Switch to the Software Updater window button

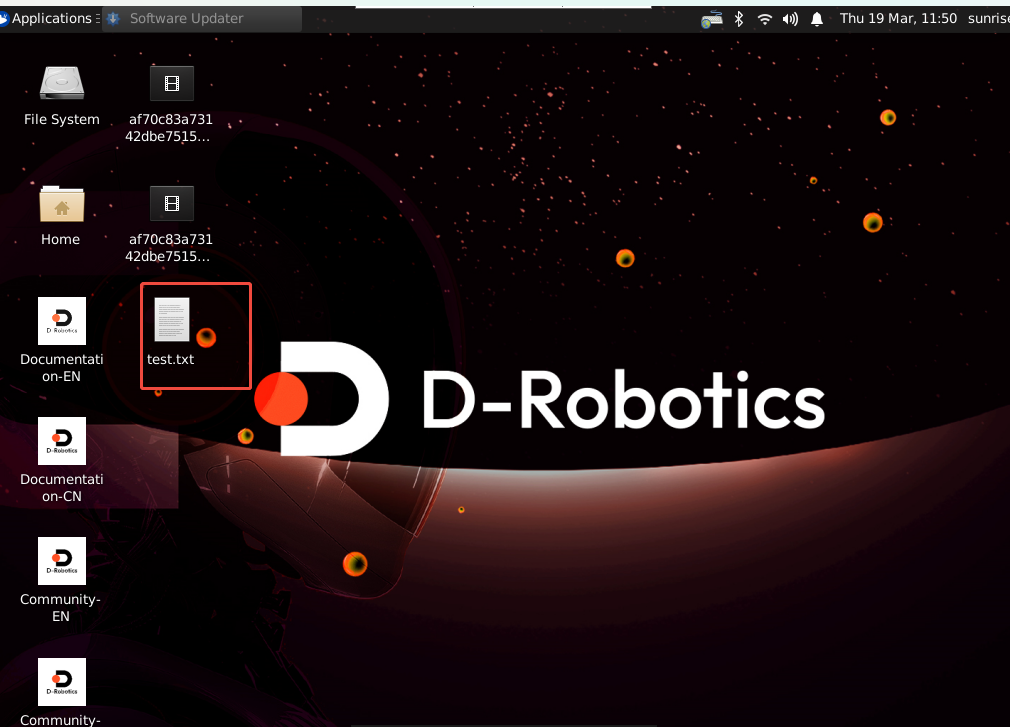[x=202, y=19]
